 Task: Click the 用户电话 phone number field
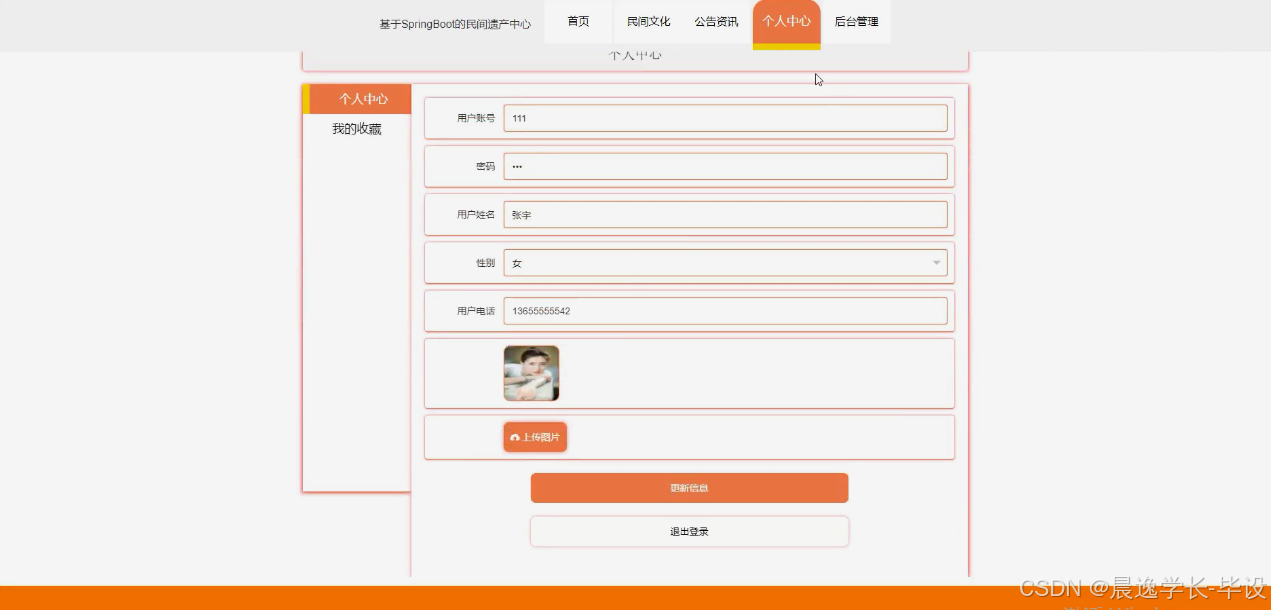(725, 310)
